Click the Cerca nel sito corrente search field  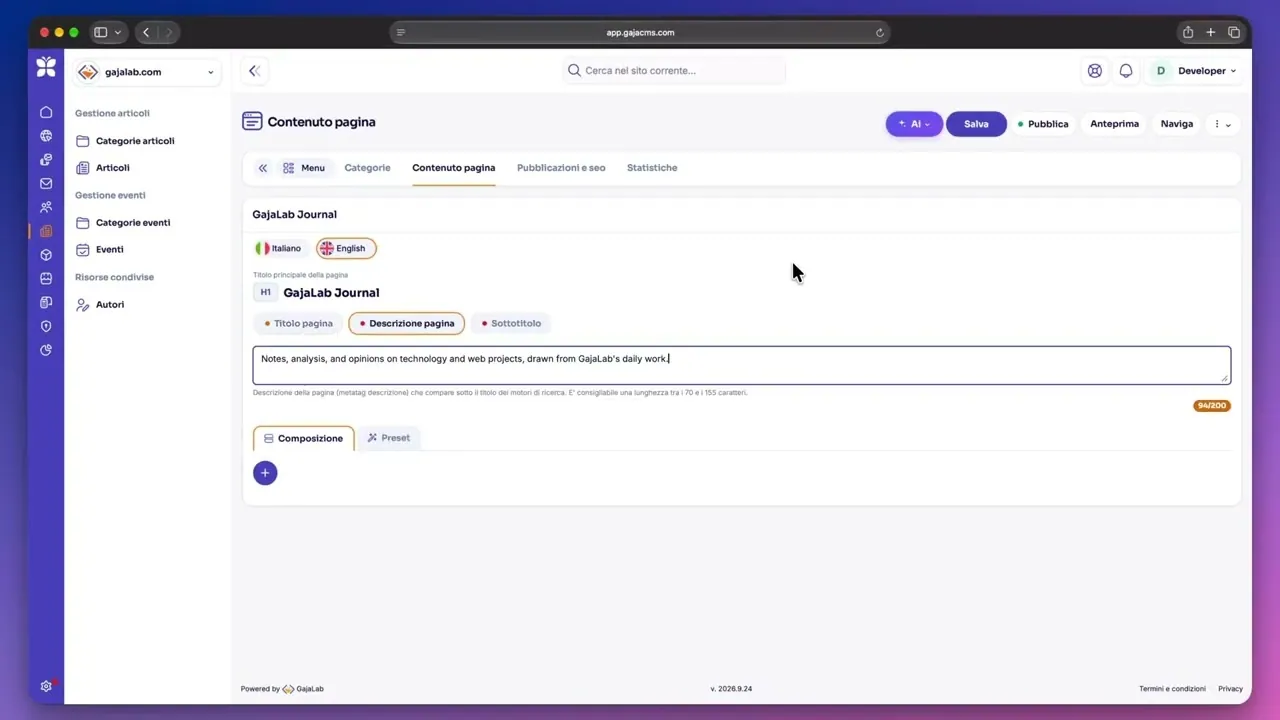[x=674, y=71]
